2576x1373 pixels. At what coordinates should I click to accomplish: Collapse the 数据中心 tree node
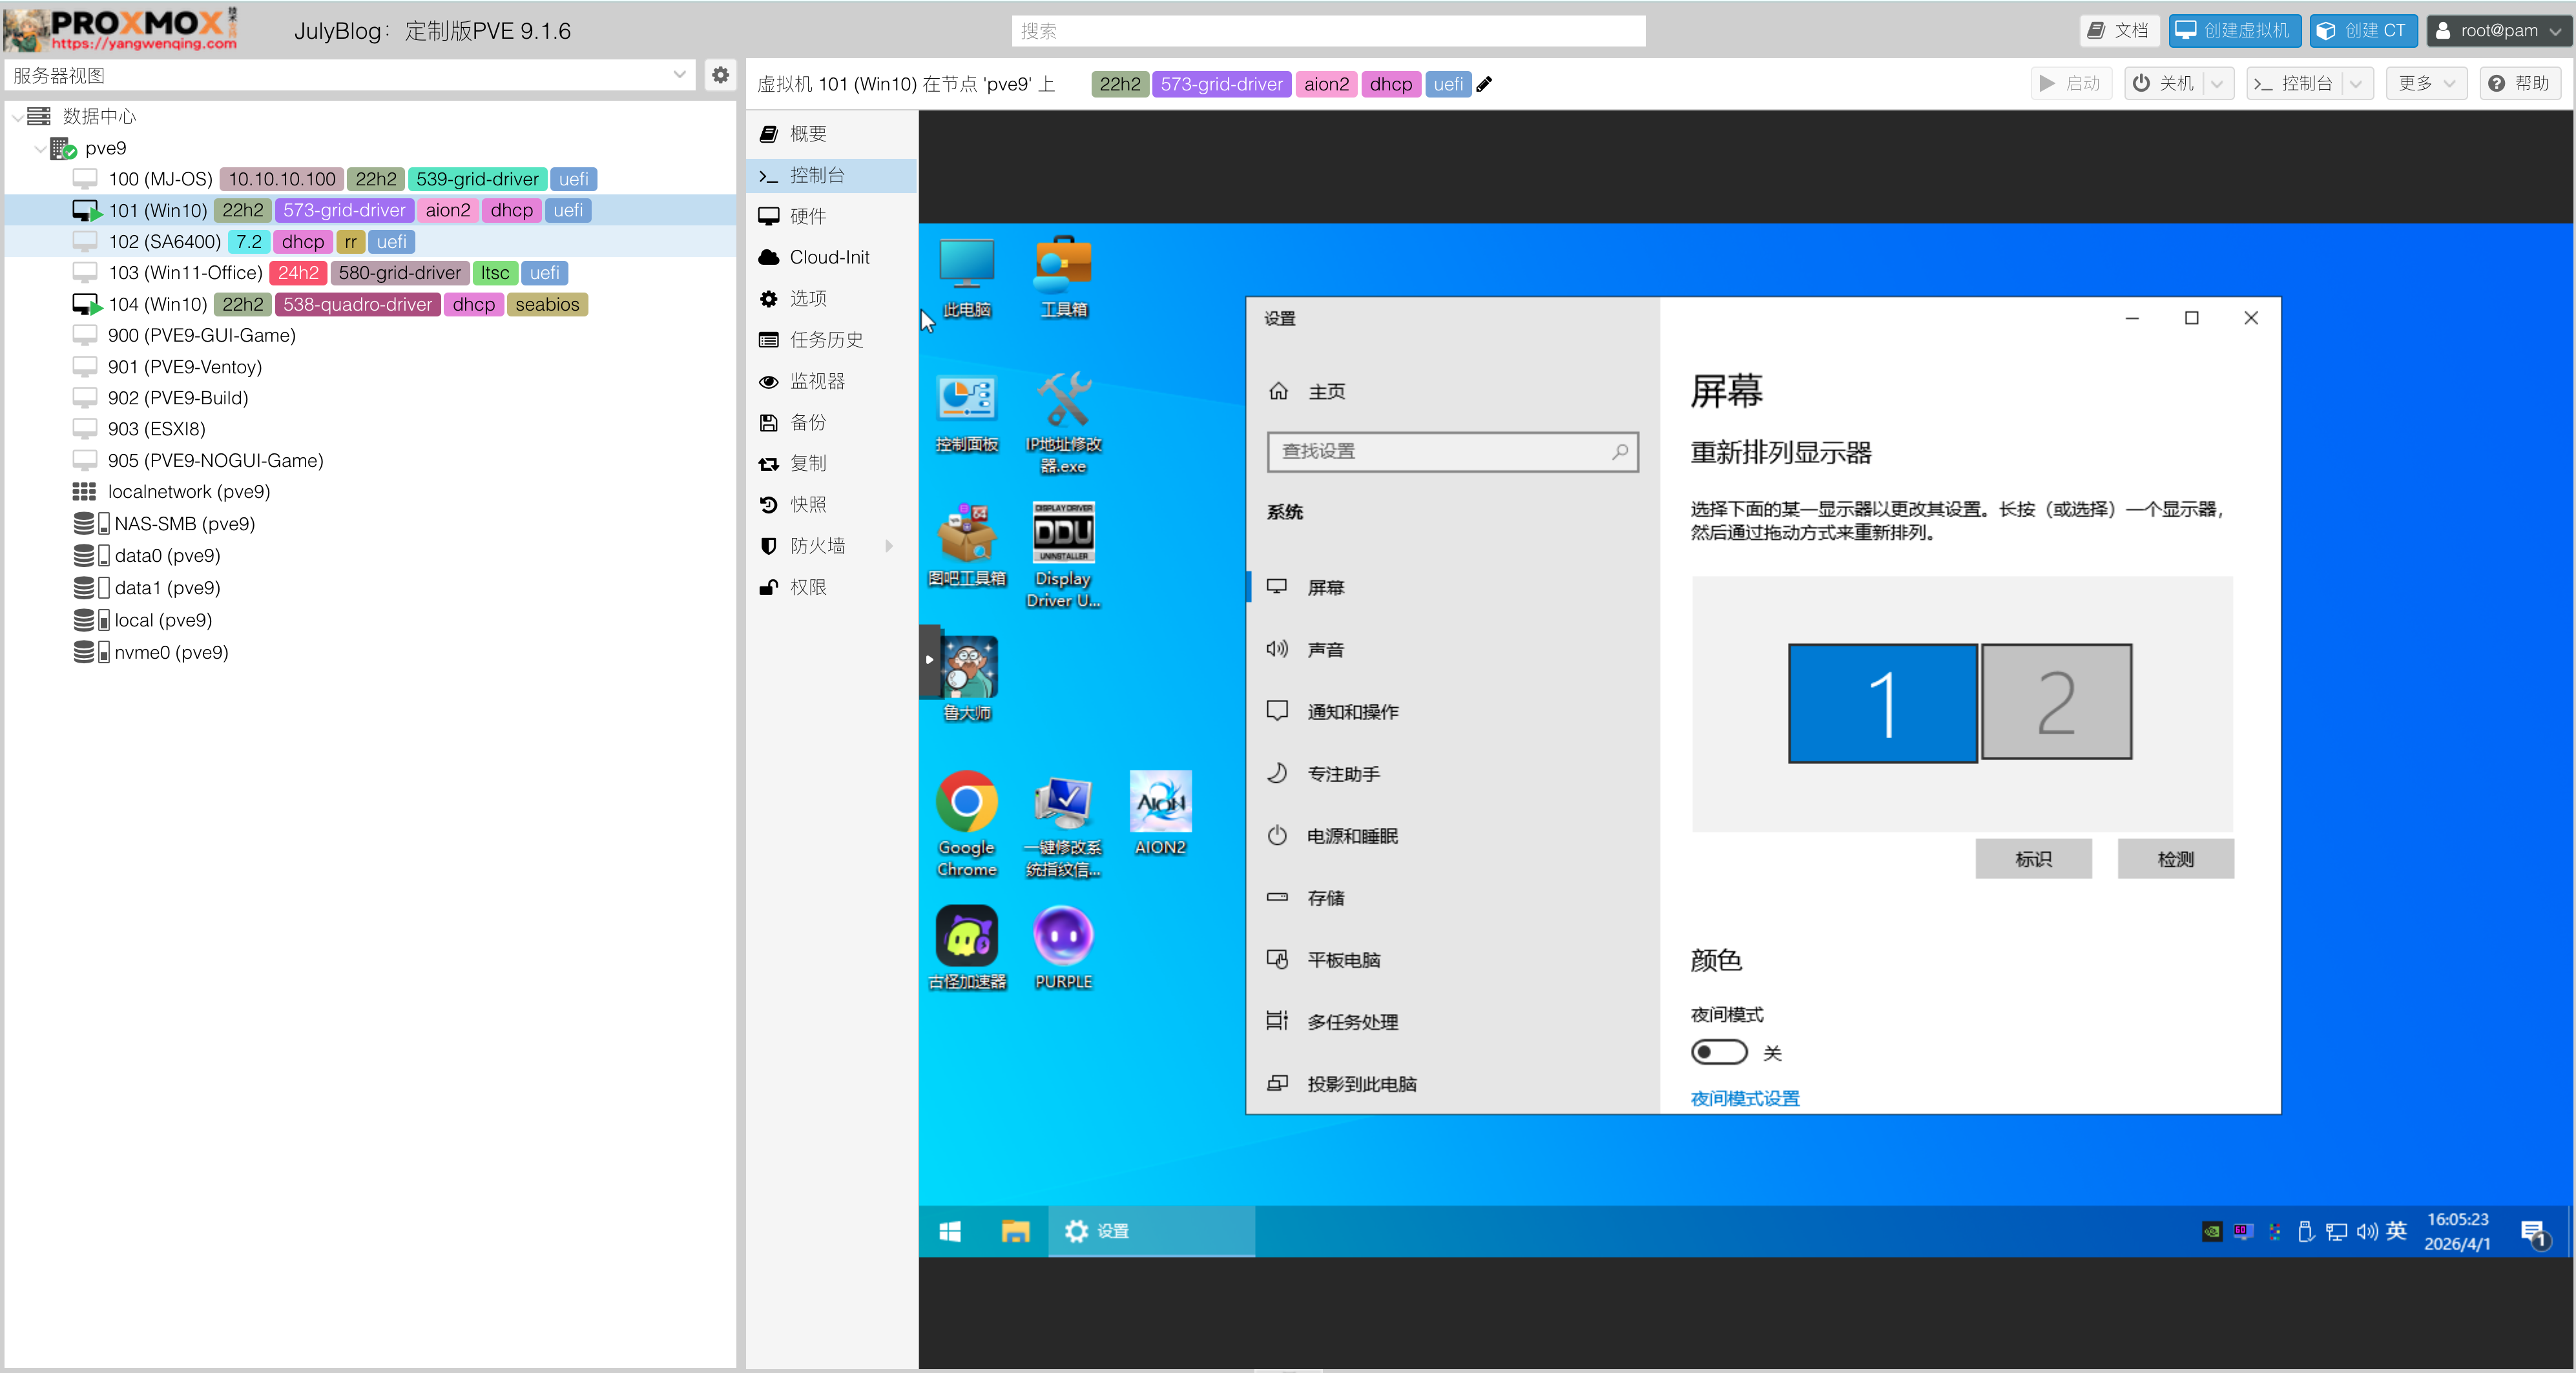click(x=17, y=117)
